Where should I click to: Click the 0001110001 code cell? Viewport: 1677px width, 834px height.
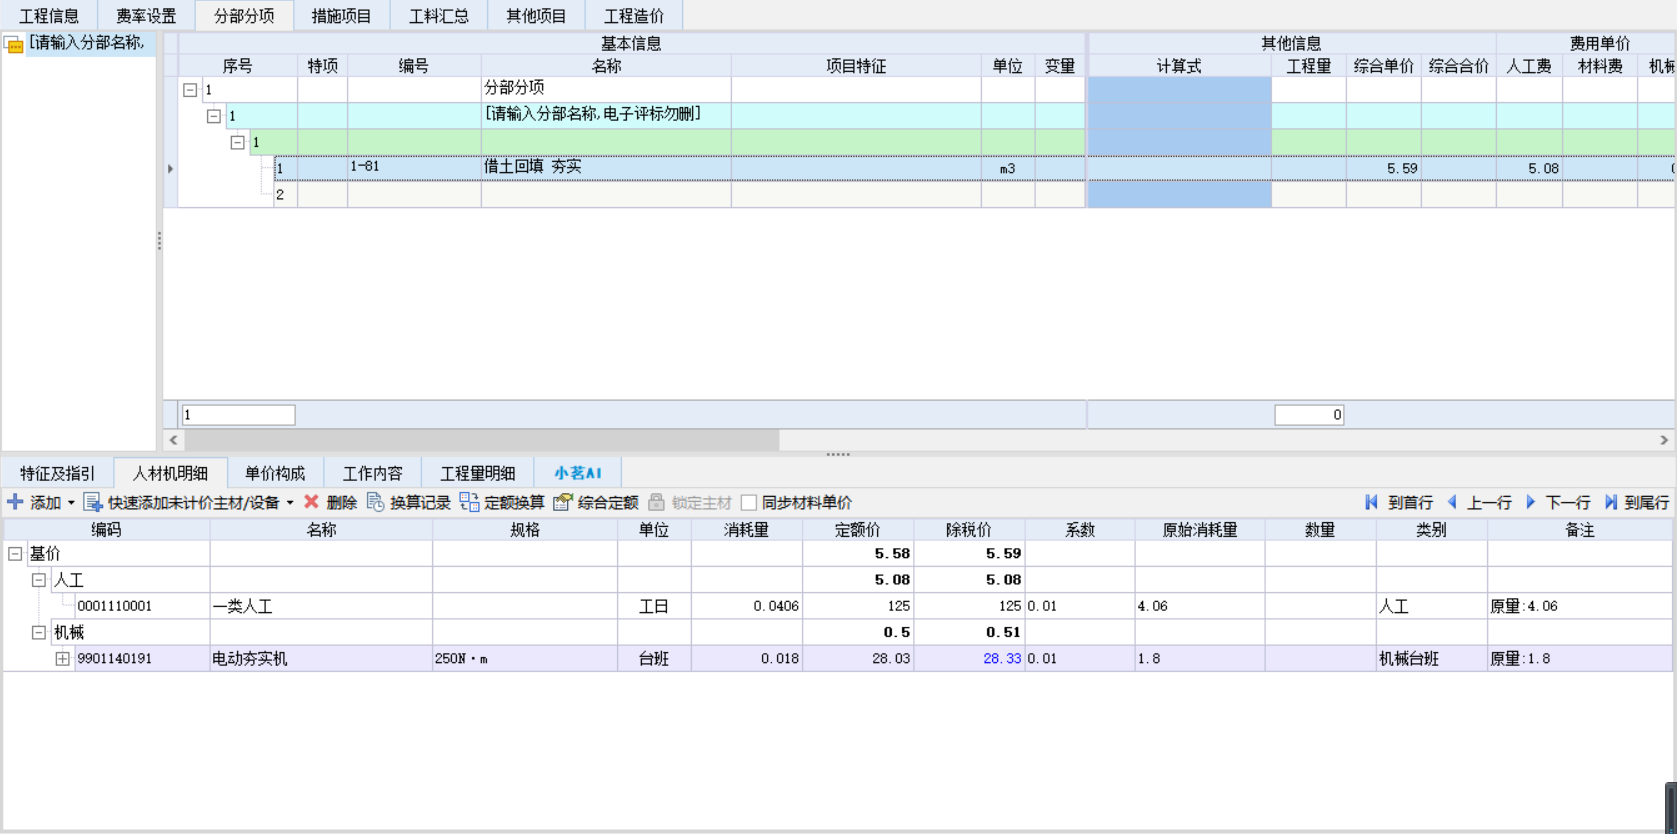pos(142,606)
